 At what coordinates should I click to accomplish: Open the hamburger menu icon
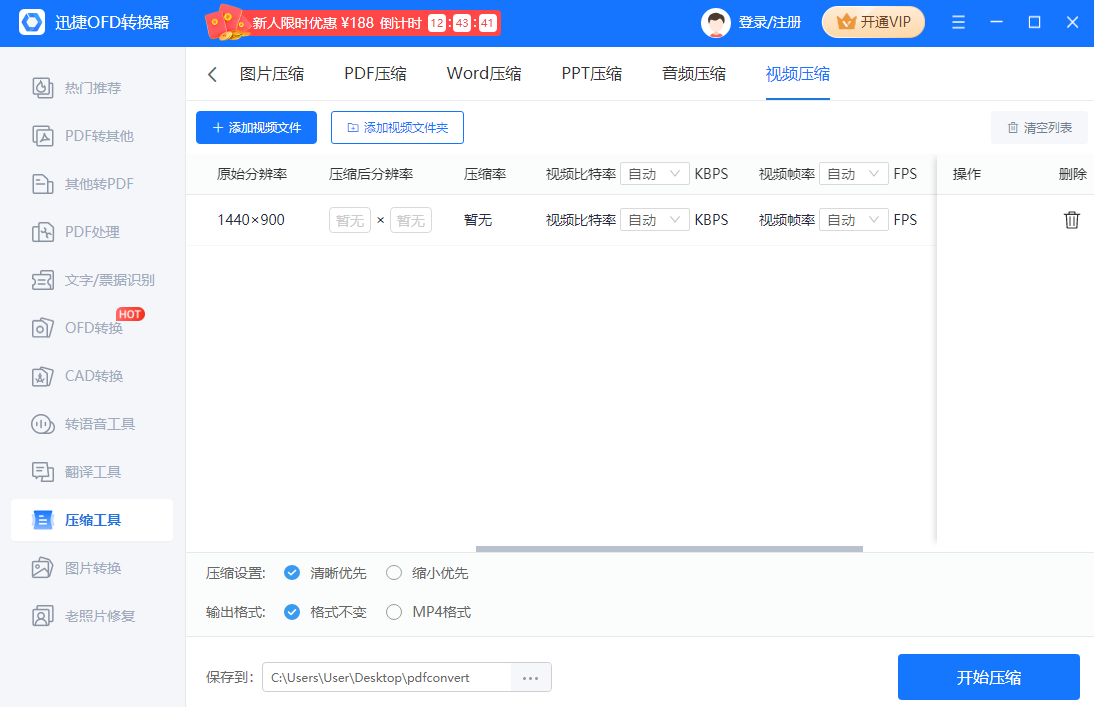tap(959, 22)
